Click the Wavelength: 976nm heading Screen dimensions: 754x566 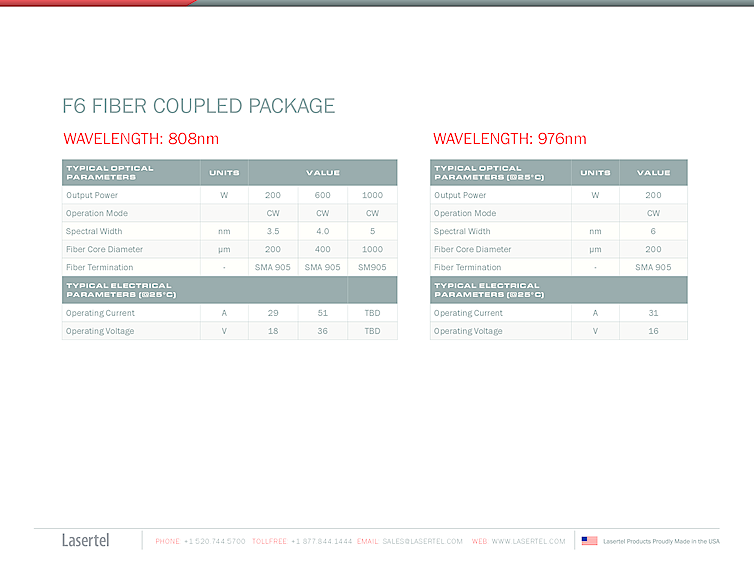click(509, 139)
